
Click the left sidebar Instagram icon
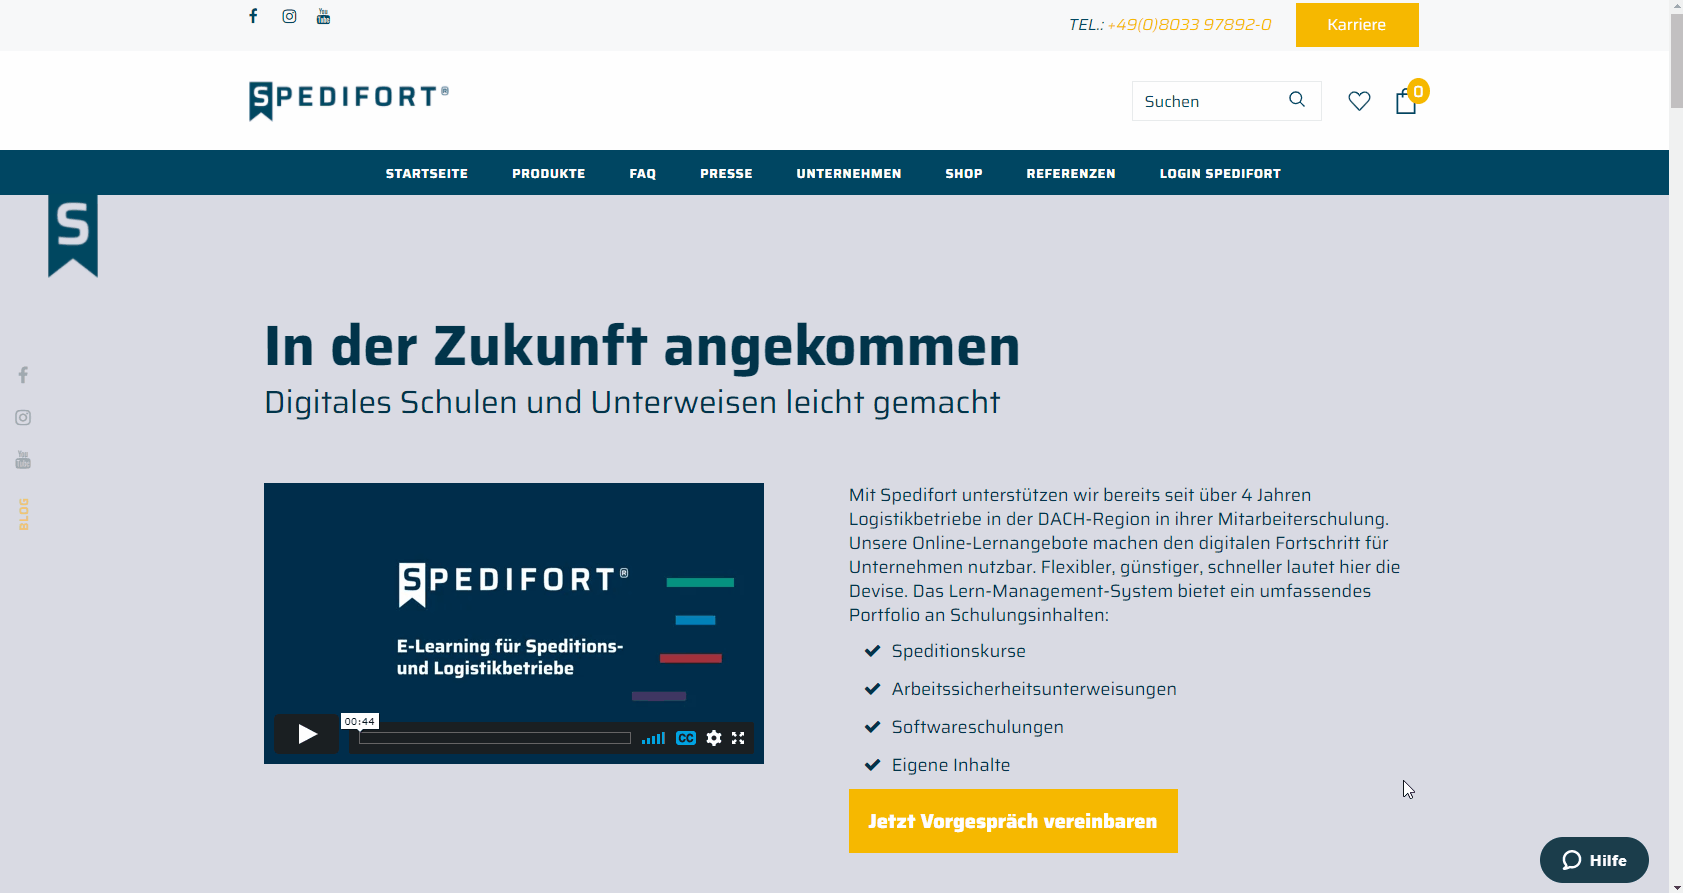point(23,417)
